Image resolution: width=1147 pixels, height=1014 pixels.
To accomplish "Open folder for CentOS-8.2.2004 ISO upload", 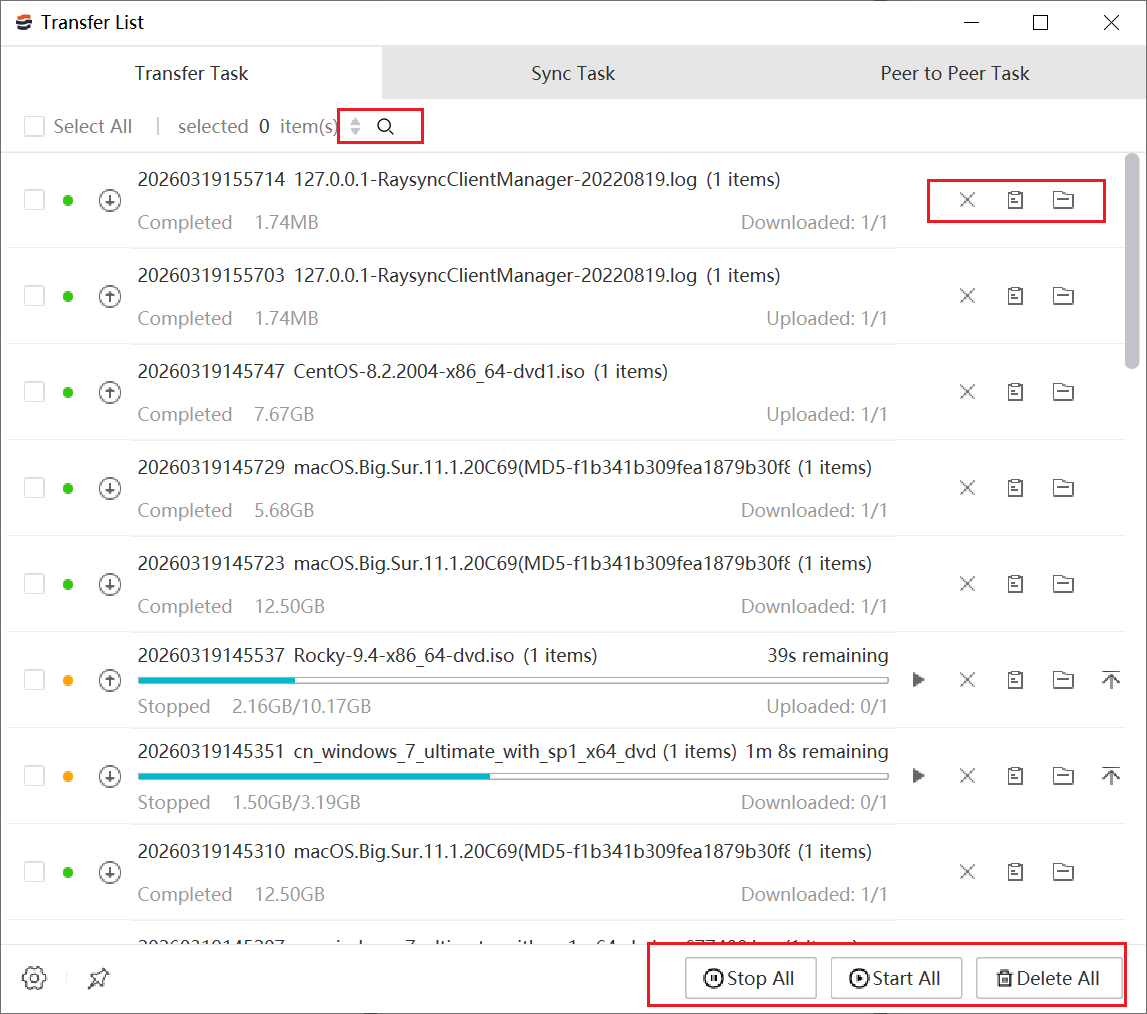I will (1063, 392).
